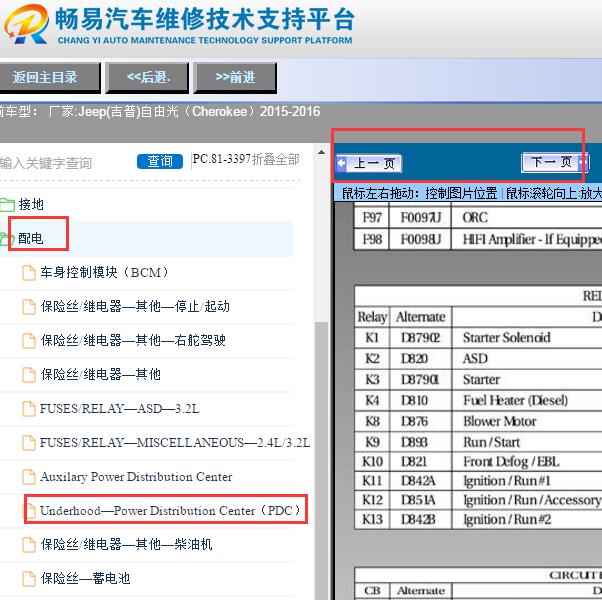This screenshot has width=602, height=600.
Task: Expand the 接地 tree node
Action: pyautogui.click(x=31, y=204)
